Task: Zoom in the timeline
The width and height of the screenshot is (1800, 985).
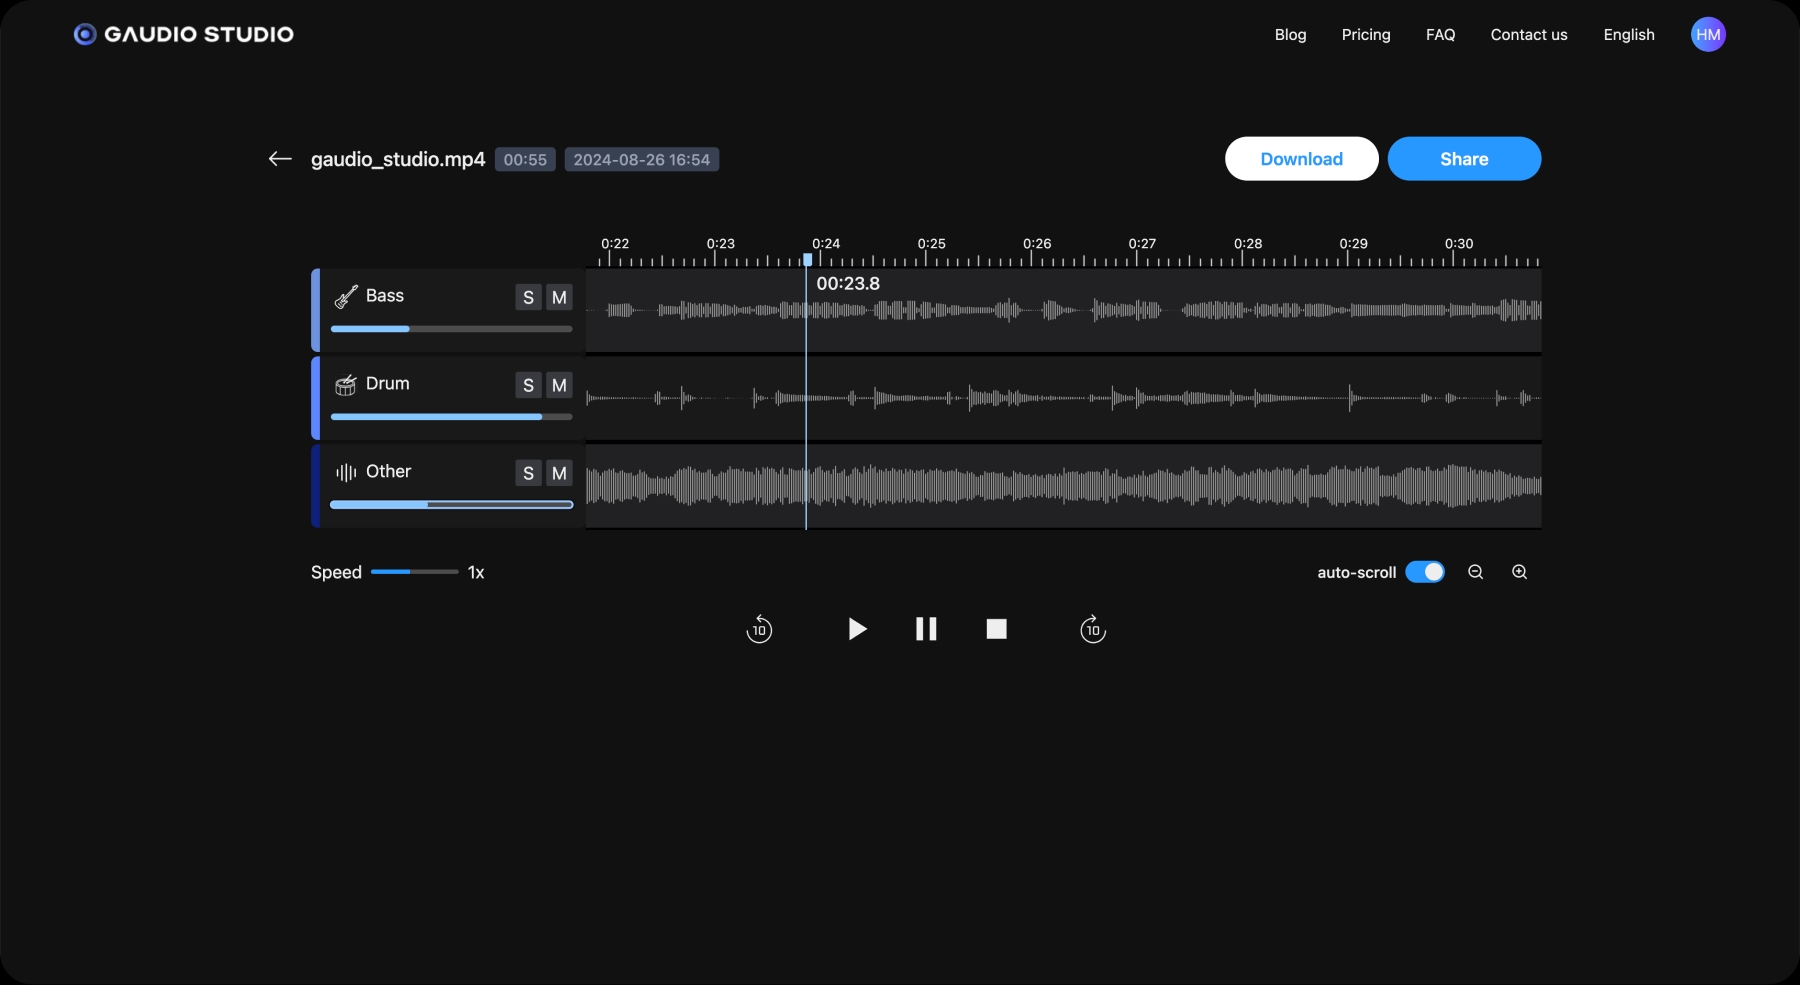Action: (x=1519, y=572)
